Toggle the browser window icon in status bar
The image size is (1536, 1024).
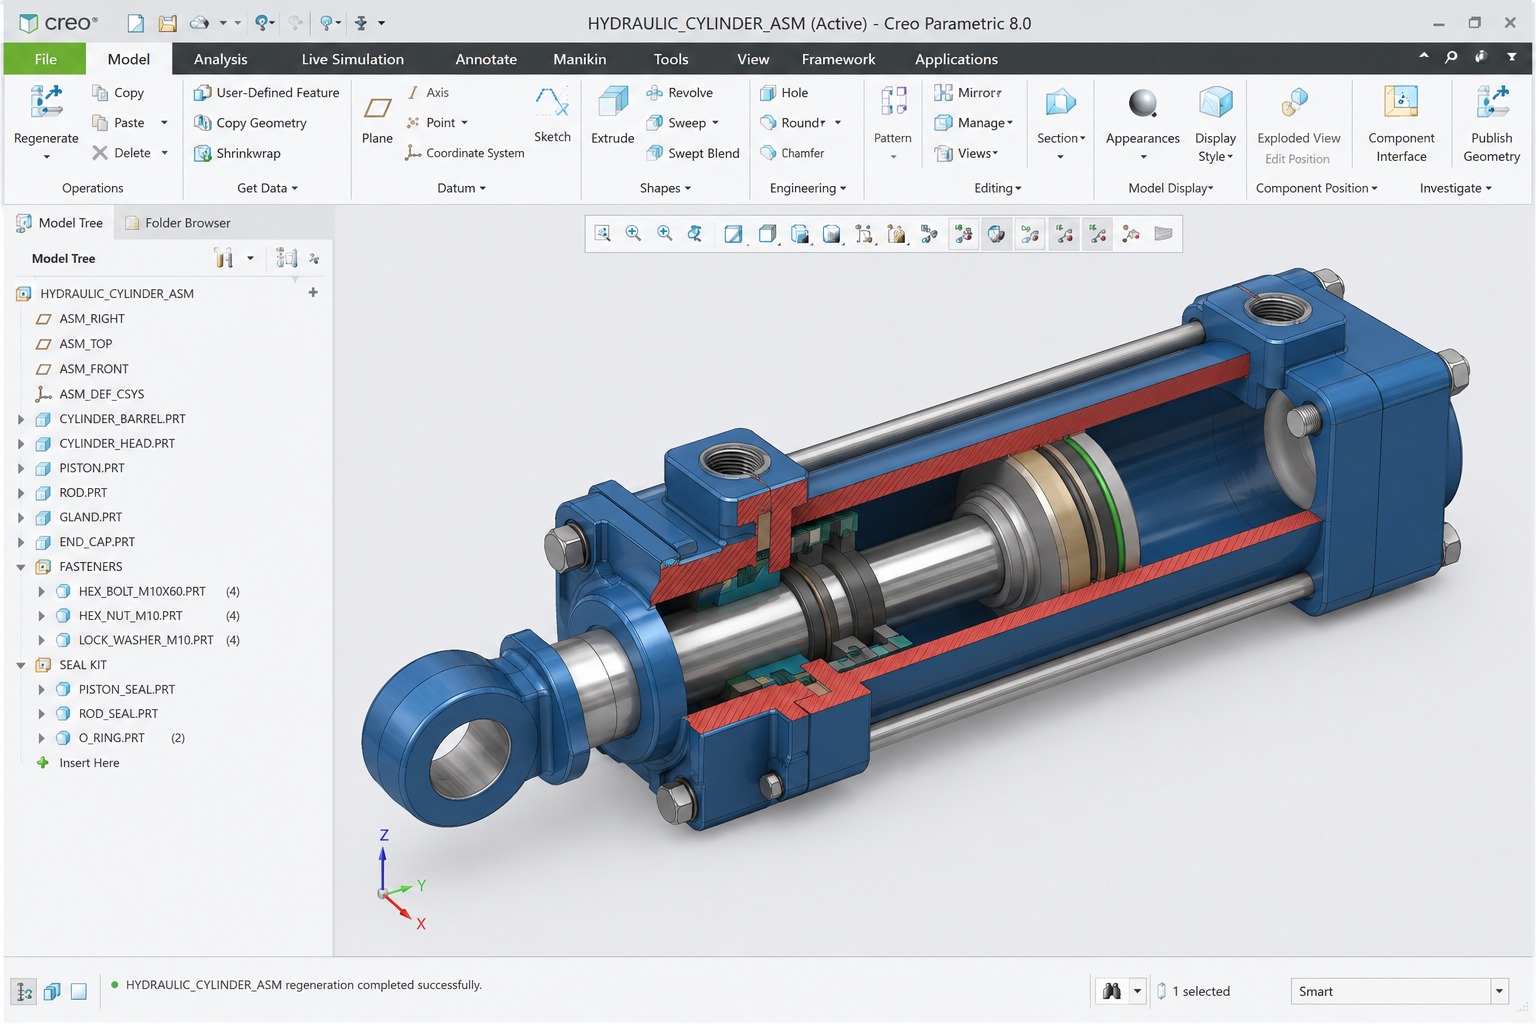pyautogui.click(x=52, y=991)
